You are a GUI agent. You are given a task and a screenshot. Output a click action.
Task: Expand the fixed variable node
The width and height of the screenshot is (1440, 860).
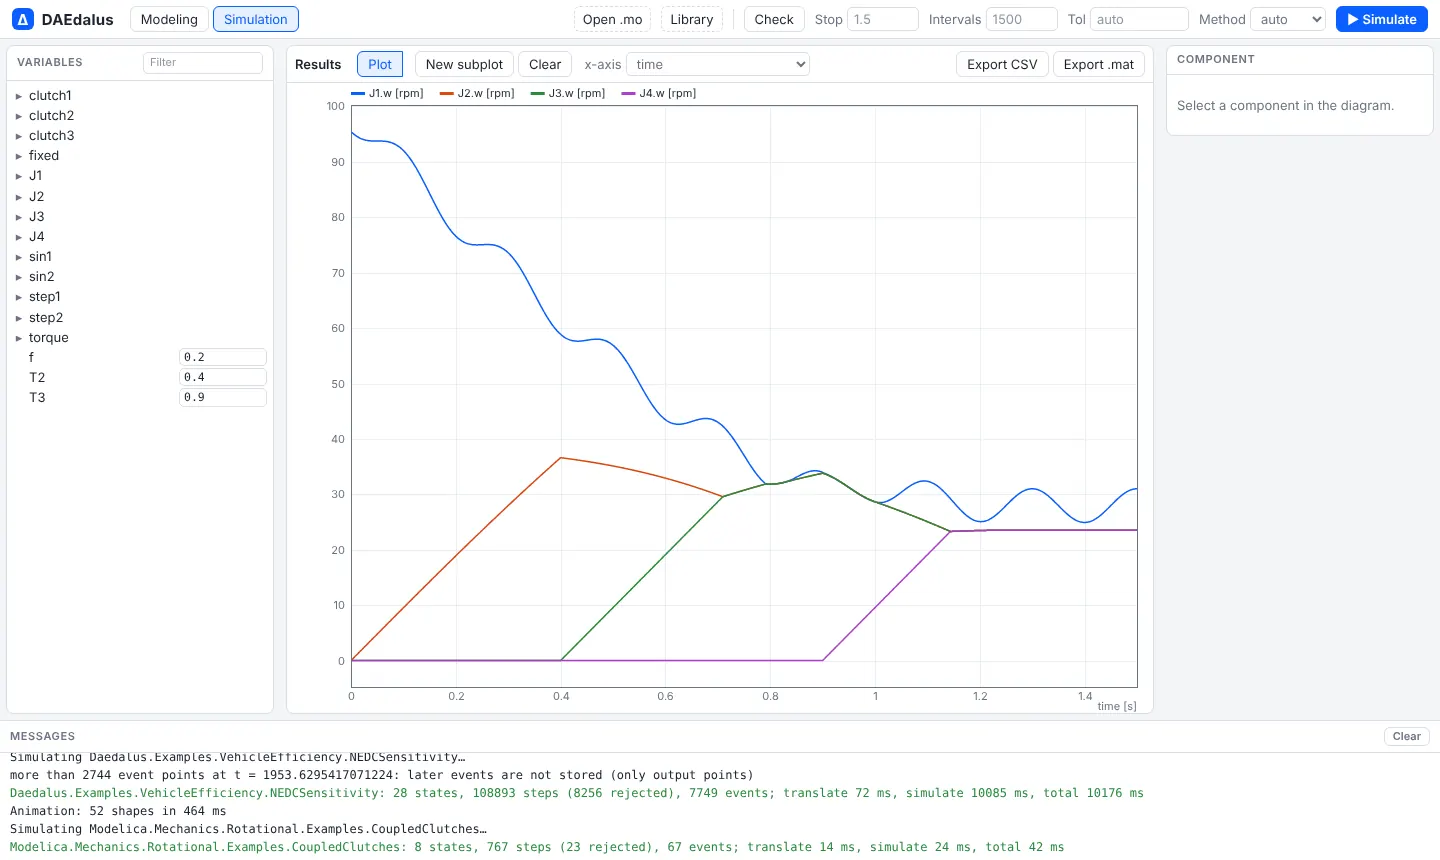(19, 156)
